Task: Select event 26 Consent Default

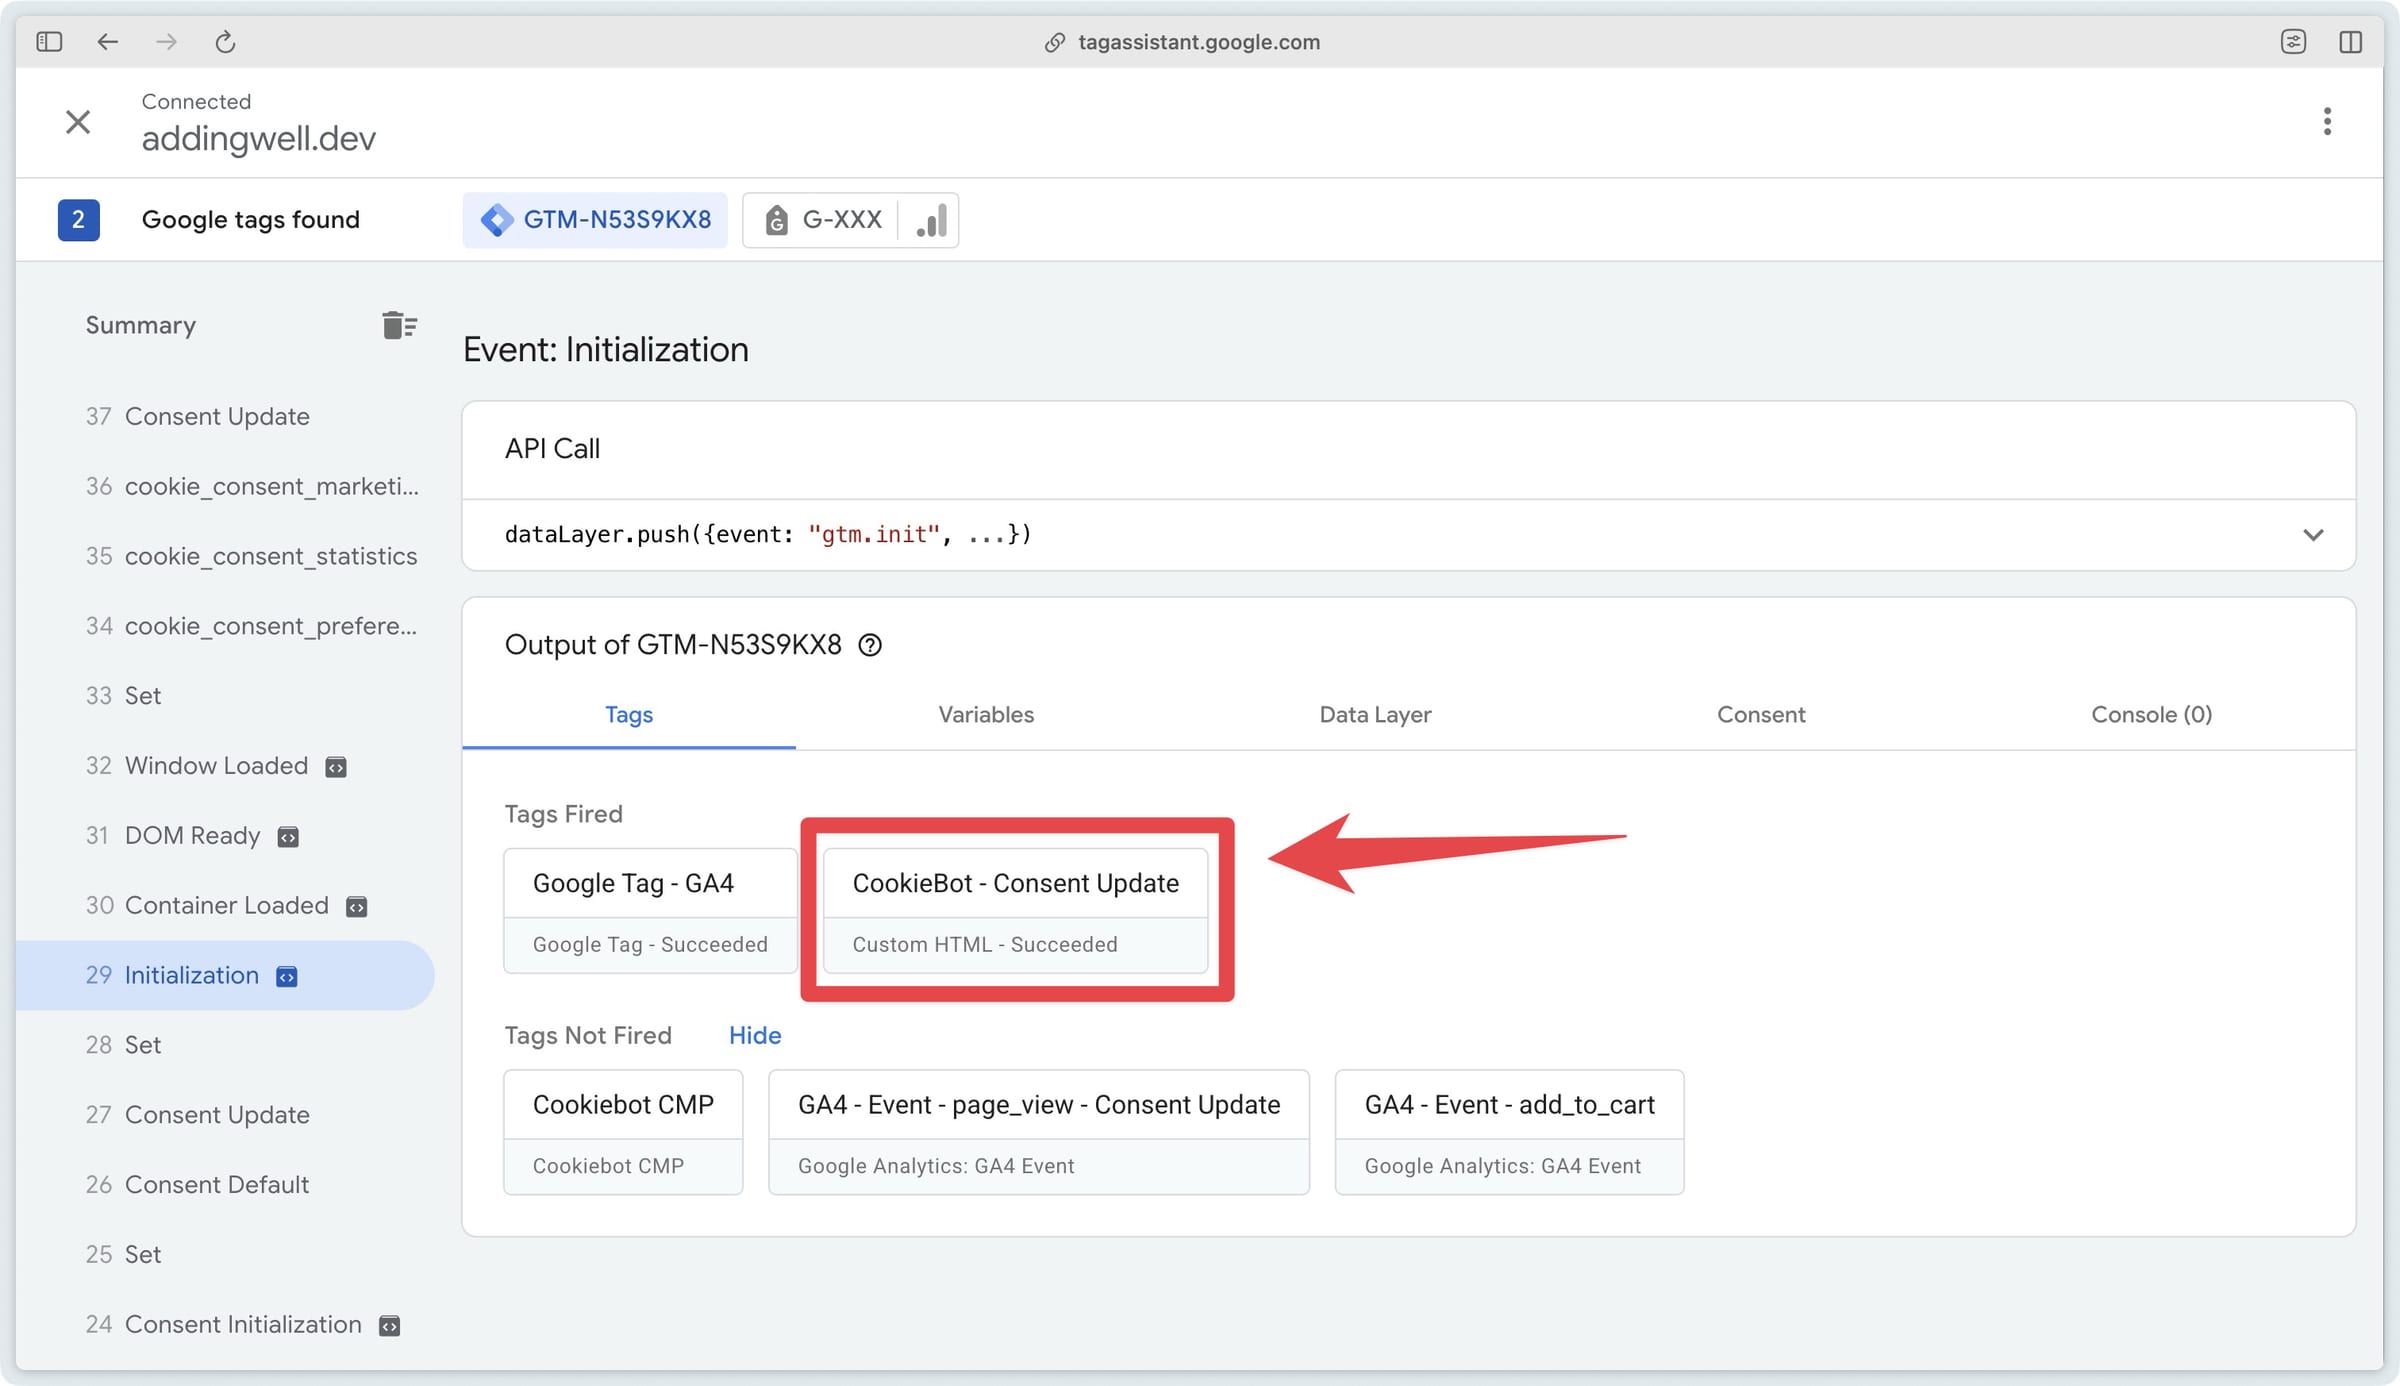Action: coord(225,1185)
